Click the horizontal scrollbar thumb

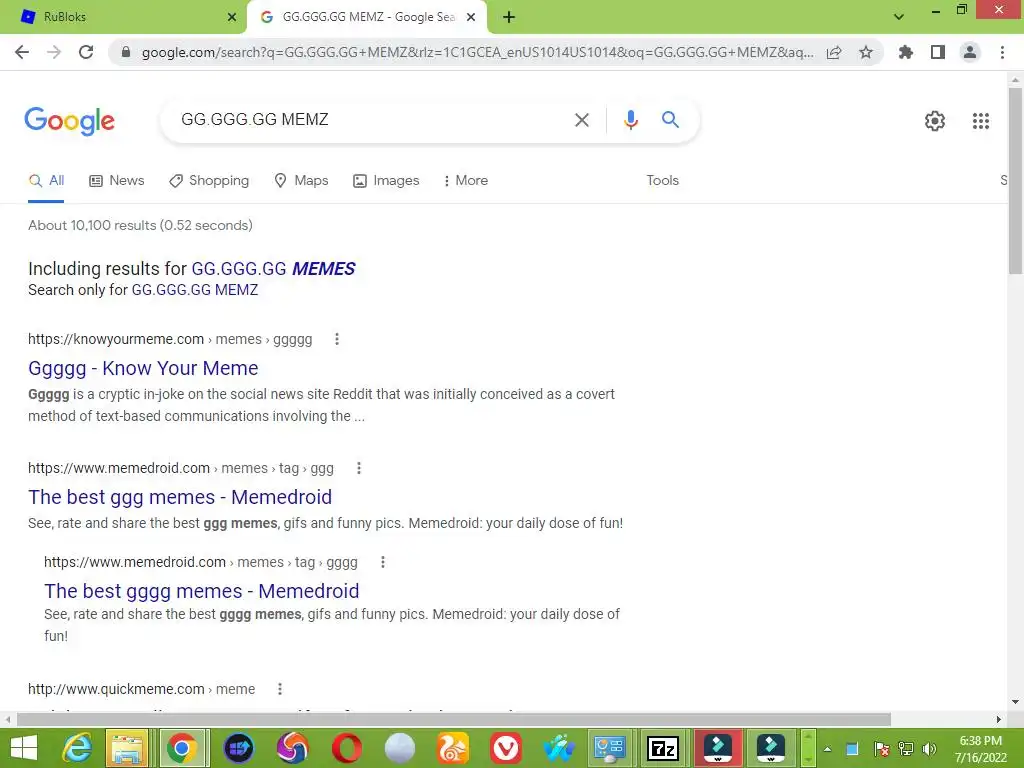pos(454,720)
